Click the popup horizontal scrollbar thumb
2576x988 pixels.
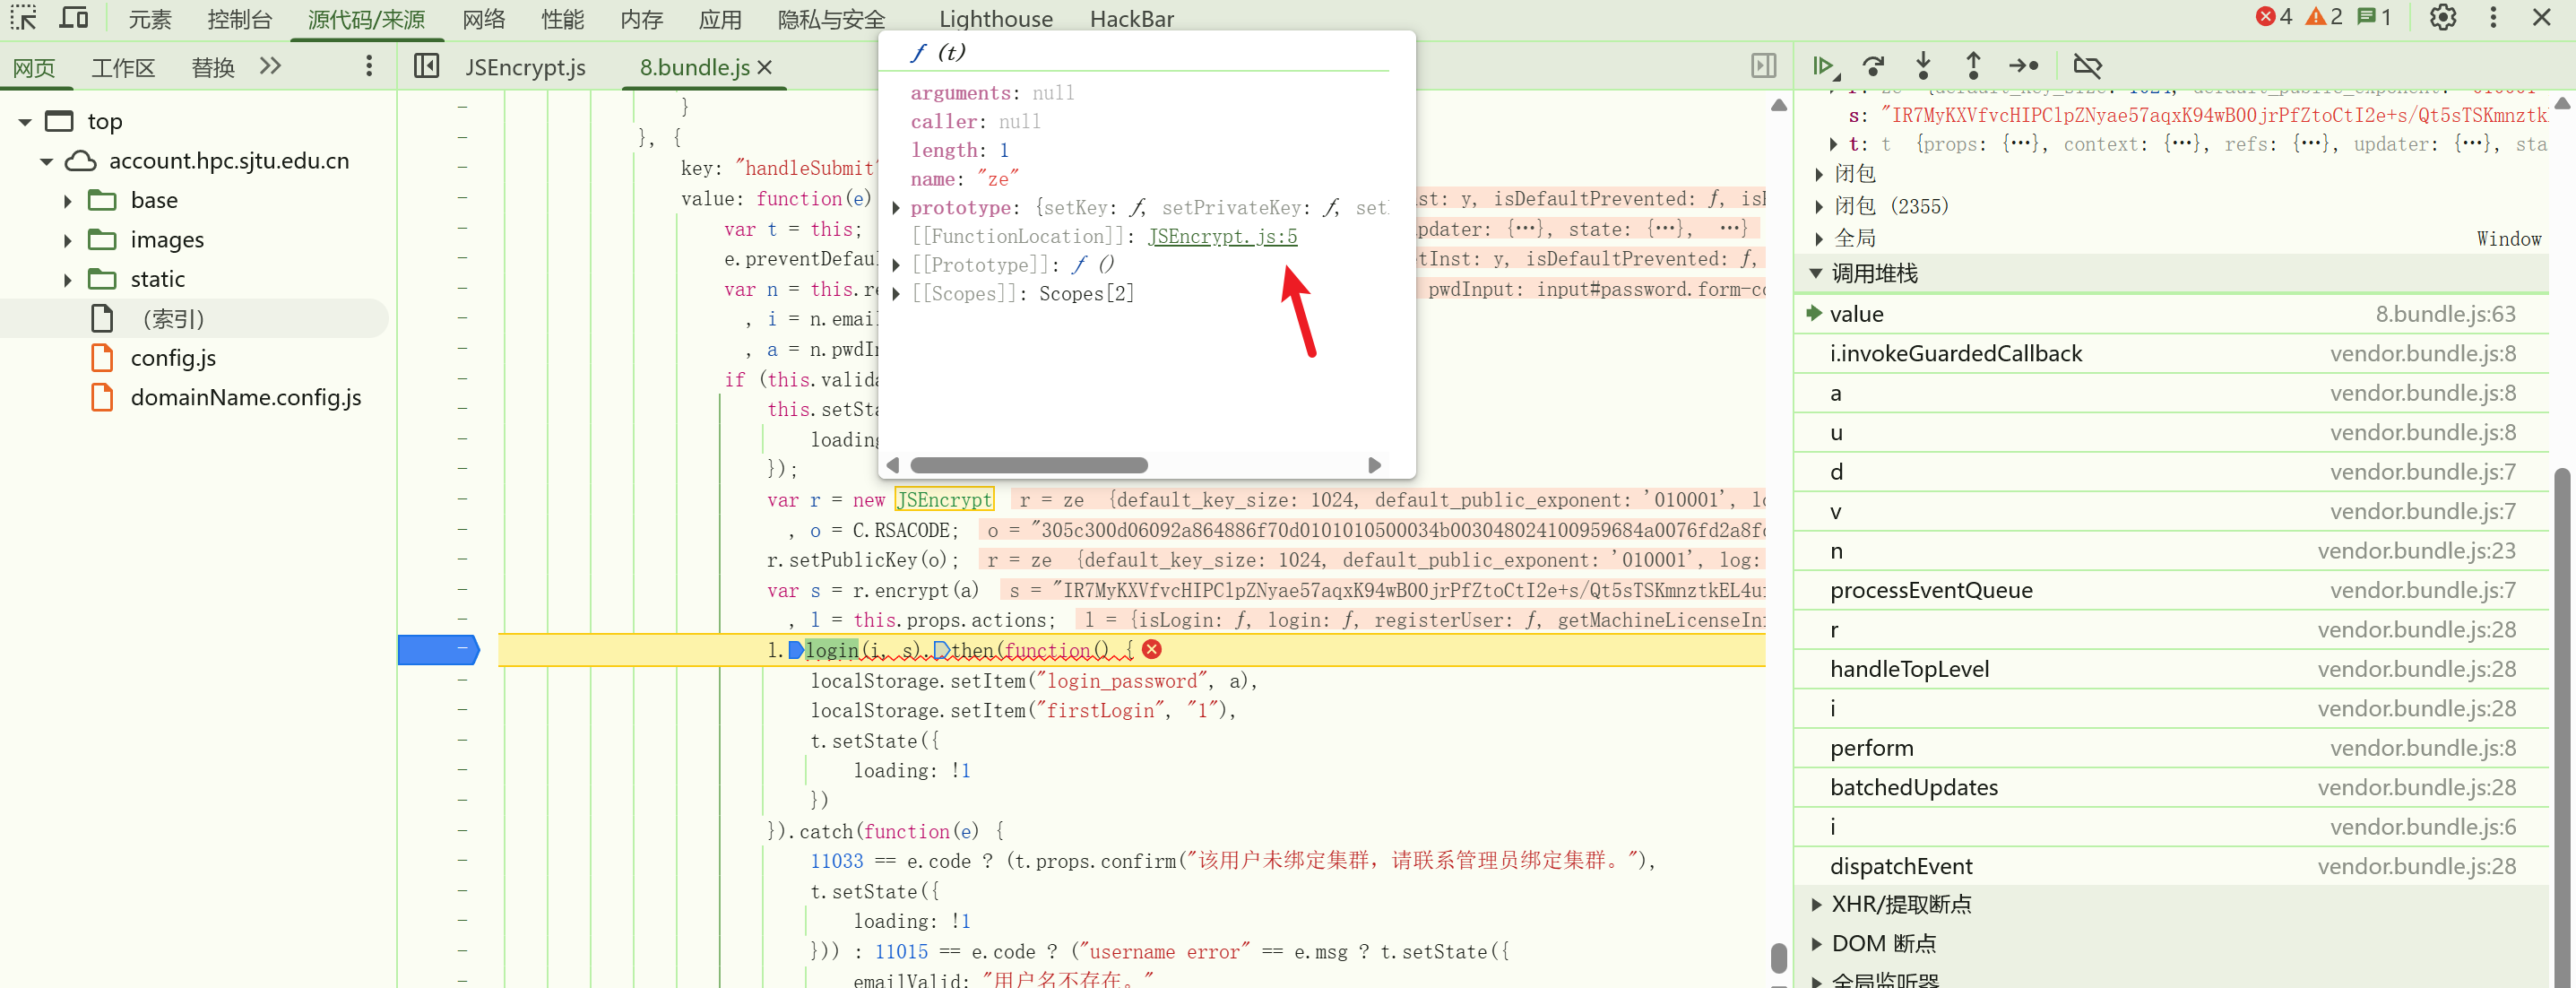pos(1028,465)
